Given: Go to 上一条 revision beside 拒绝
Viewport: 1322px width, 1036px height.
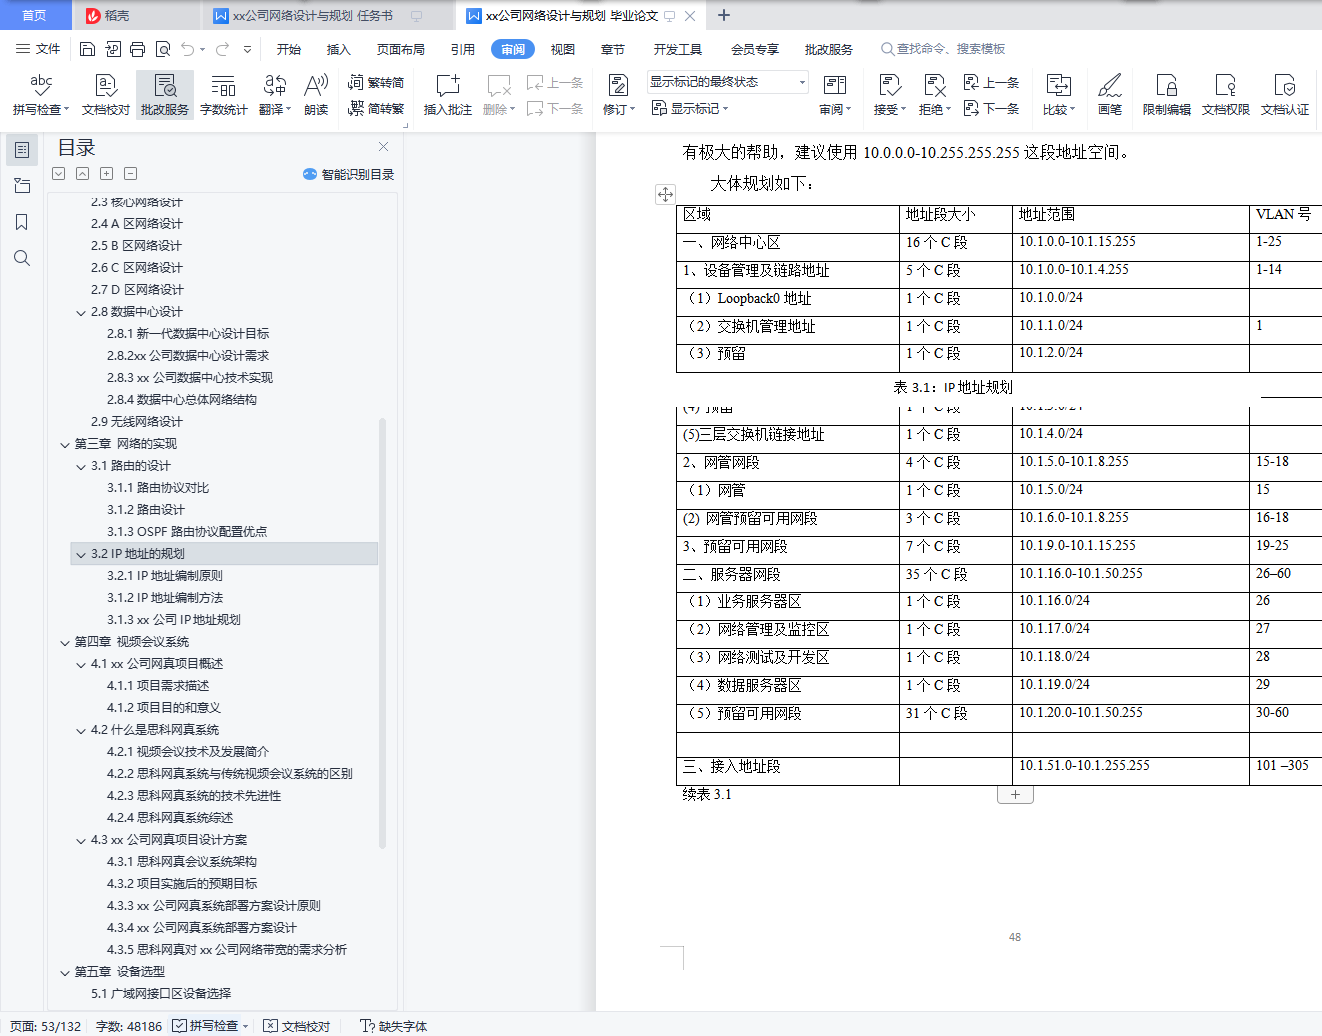Looking at the screenshot, I should coord(991,83).
